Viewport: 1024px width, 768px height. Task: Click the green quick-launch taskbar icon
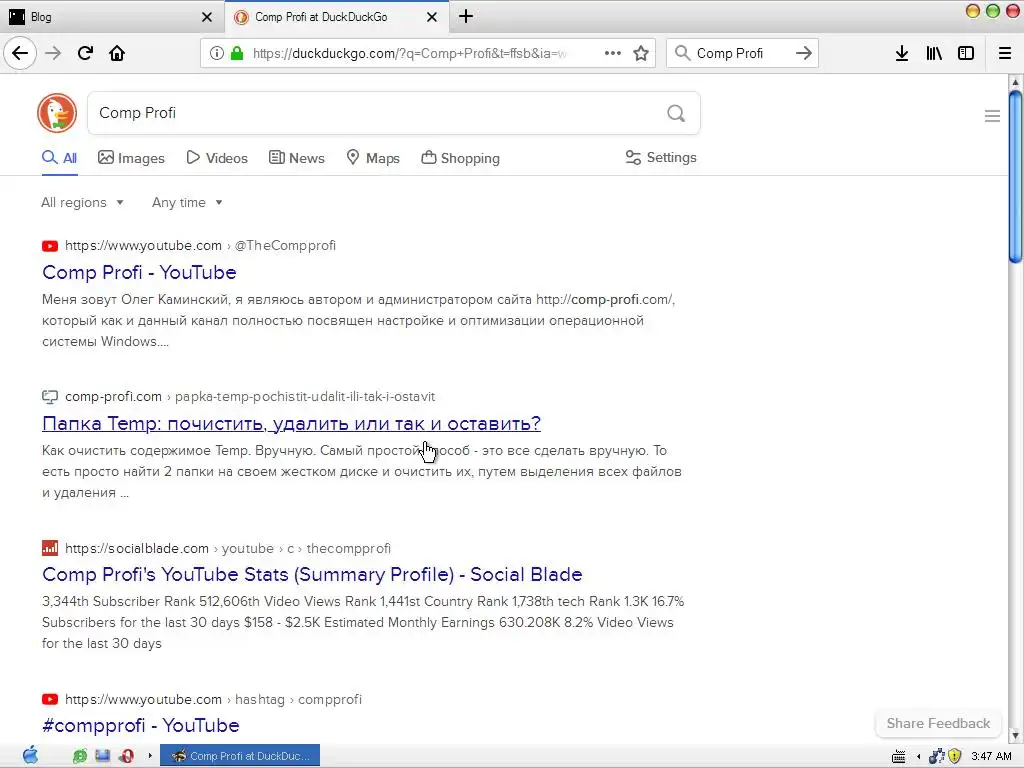80,756
